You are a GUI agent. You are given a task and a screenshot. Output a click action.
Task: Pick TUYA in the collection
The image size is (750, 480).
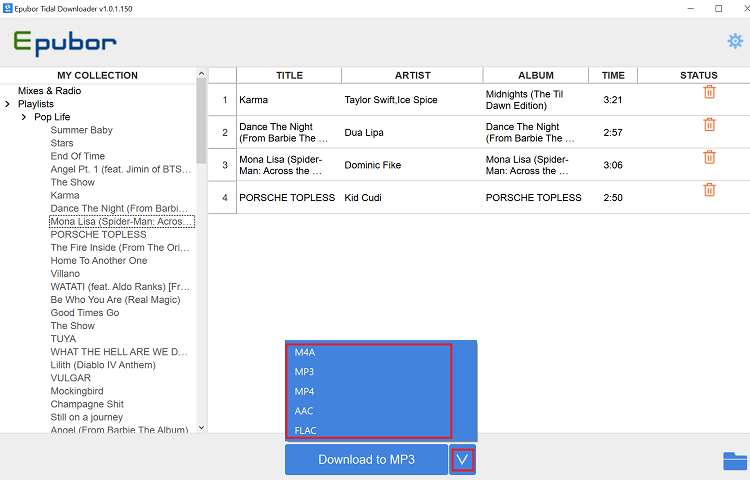point(63,339)
